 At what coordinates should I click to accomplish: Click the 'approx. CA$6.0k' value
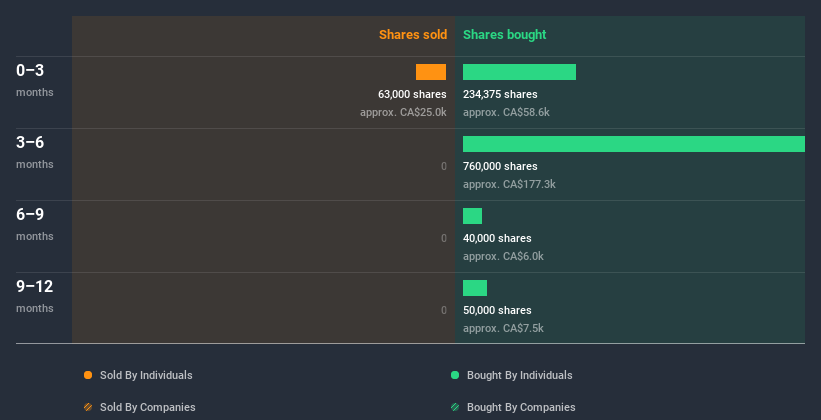(504, 256)
